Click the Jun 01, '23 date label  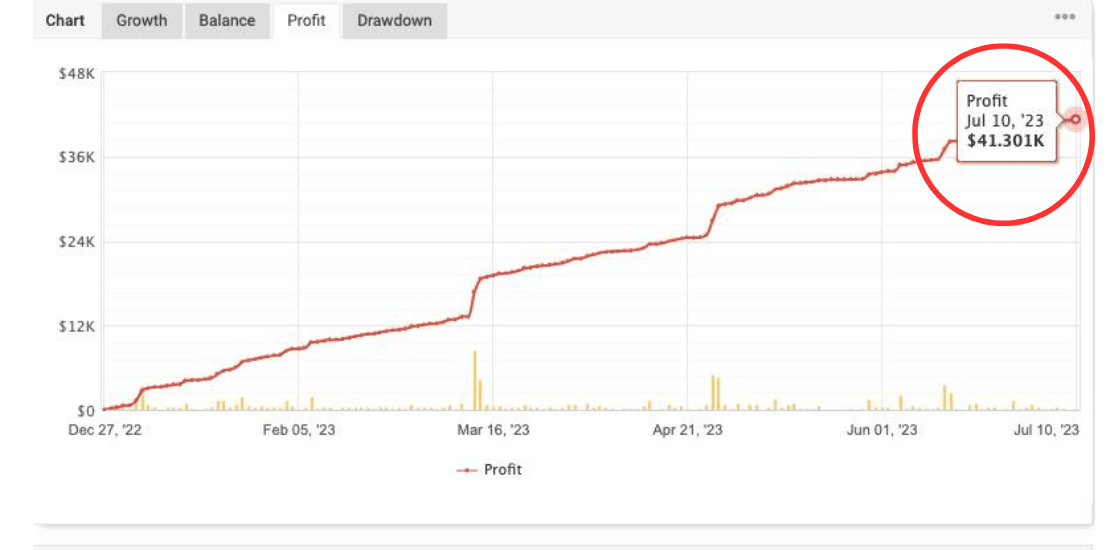(x=882, y=431)
